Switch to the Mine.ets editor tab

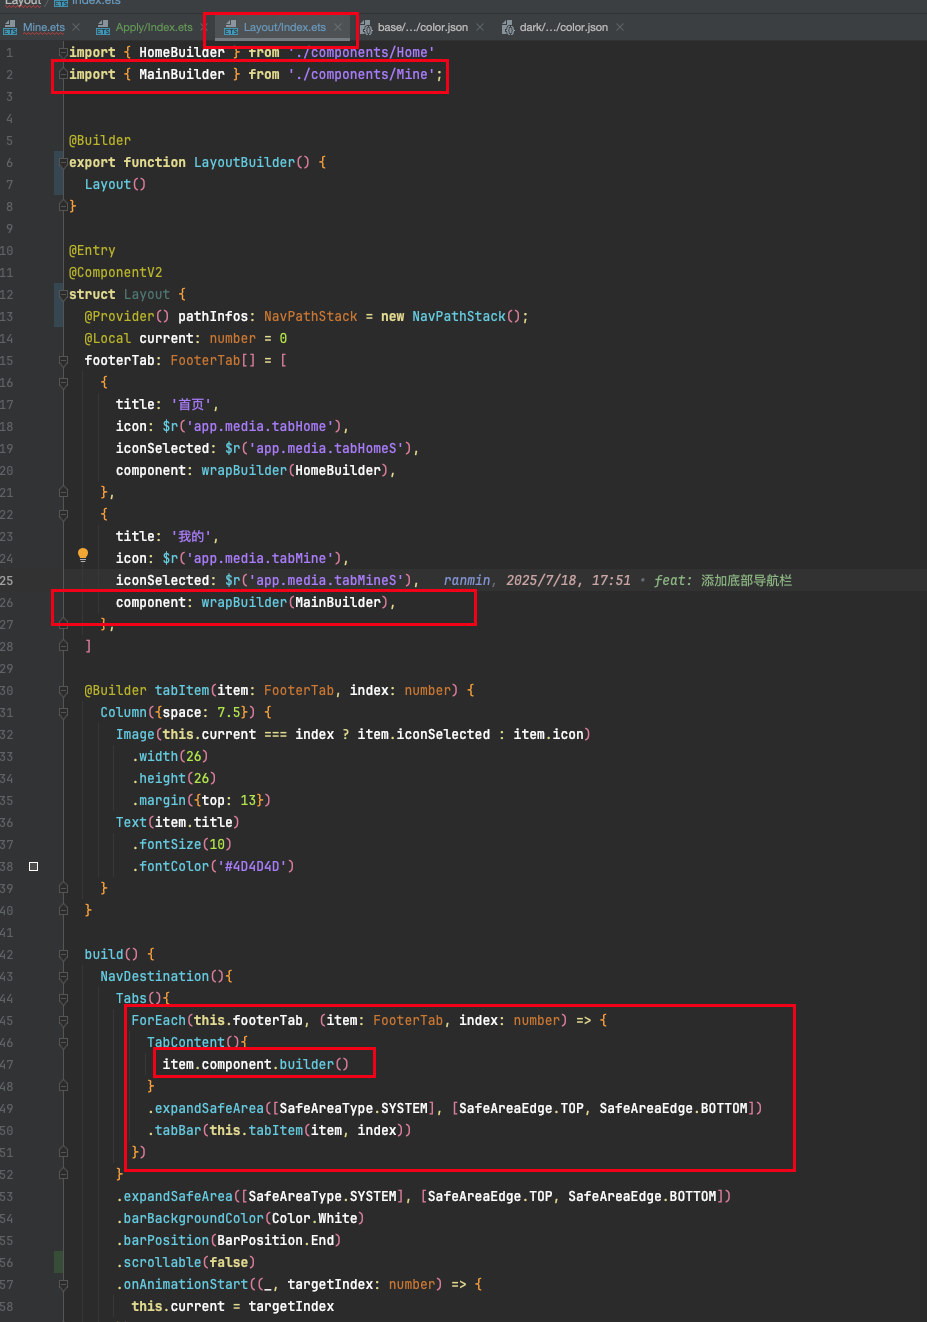tap(43, 27)
